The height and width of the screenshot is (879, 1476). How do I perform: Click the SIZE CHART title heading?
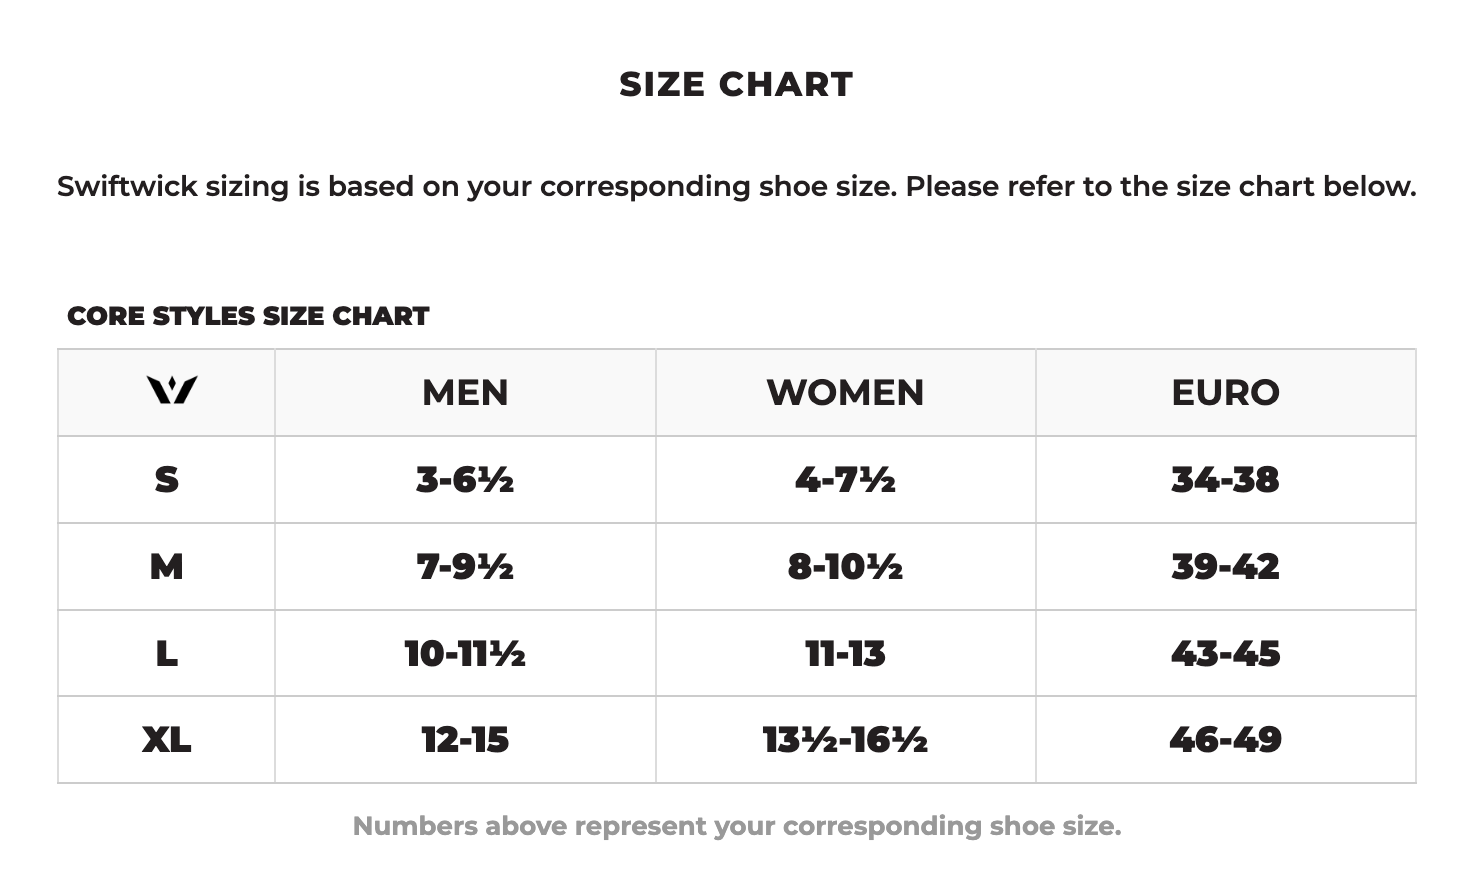[x=736, y=85]
